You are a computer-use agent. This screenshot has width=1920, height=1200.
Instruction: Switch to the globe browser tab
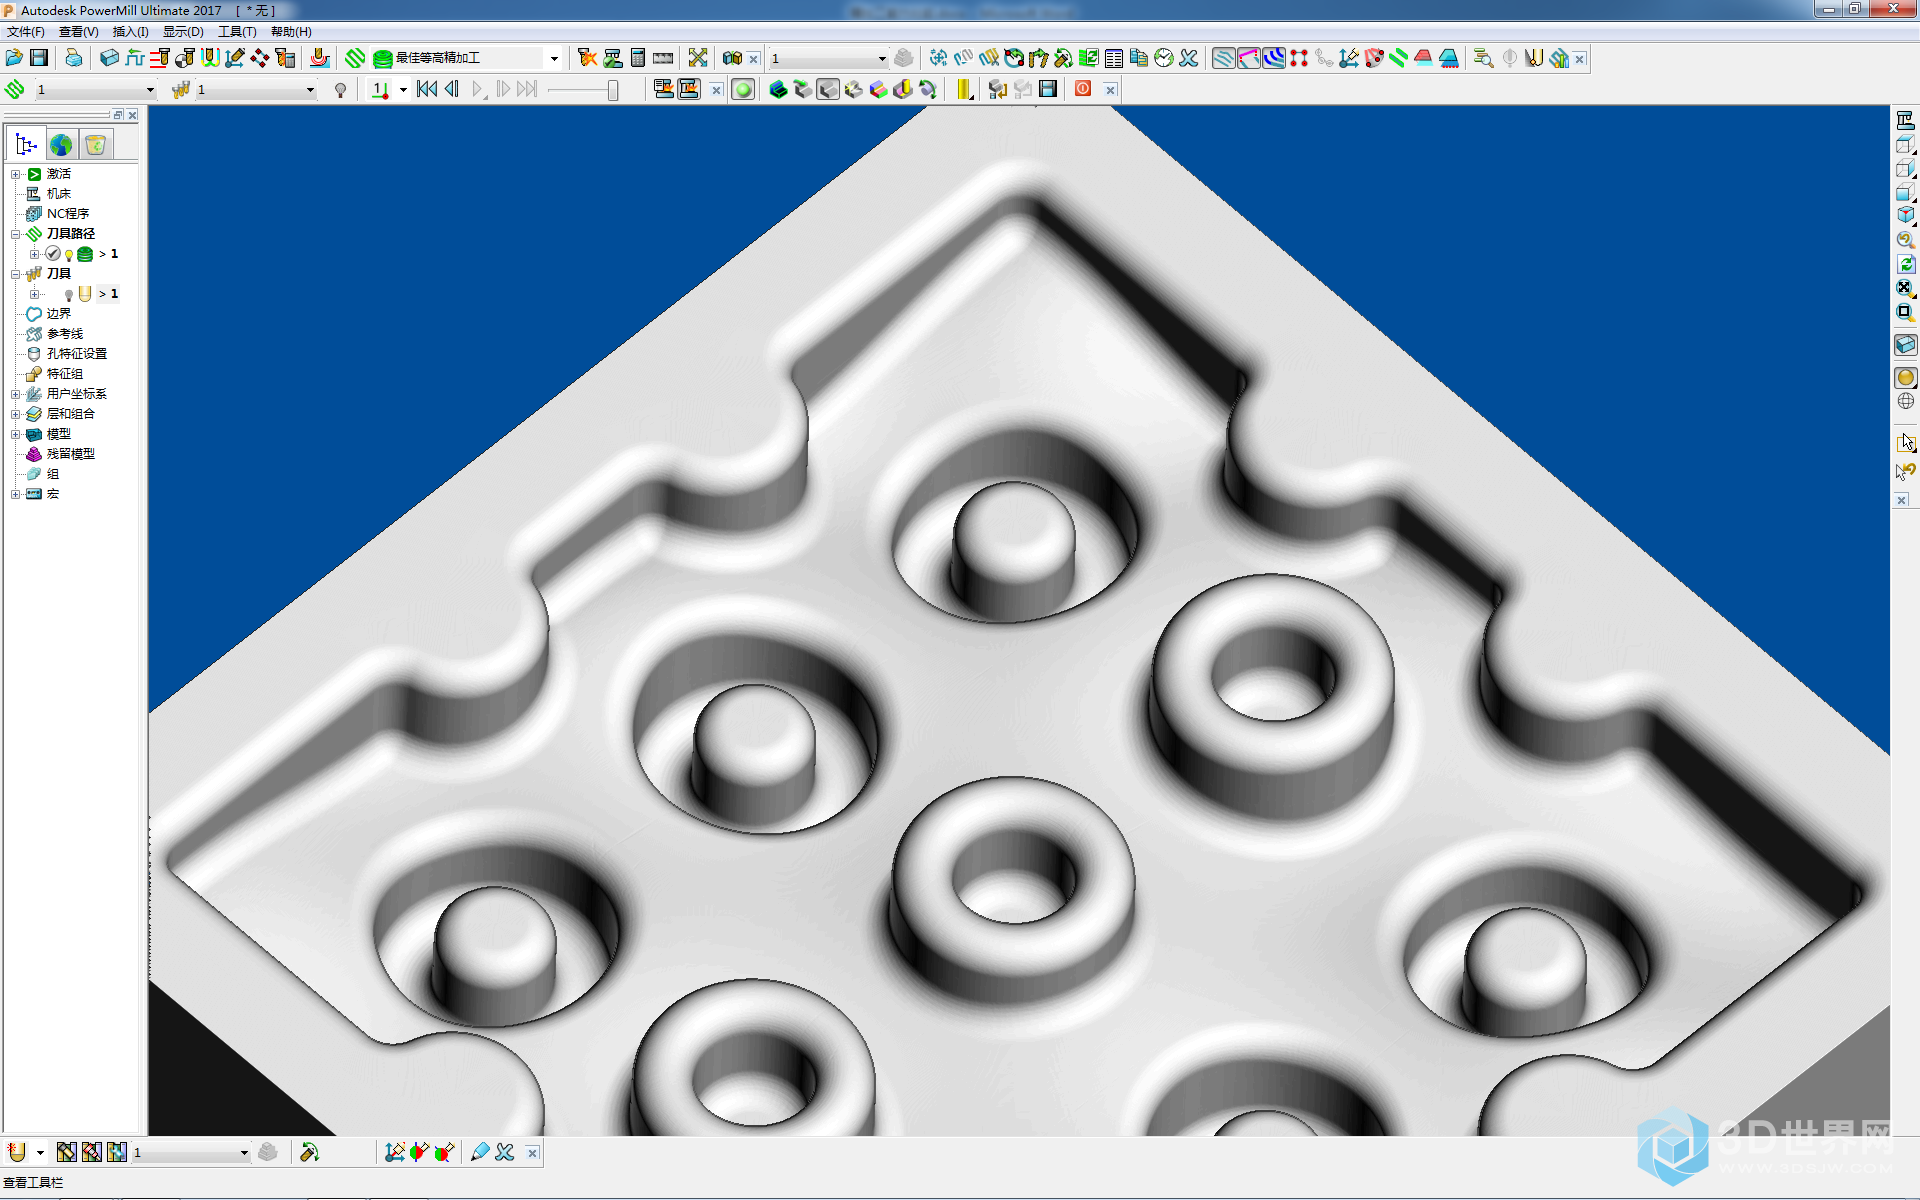click(61, 145)
